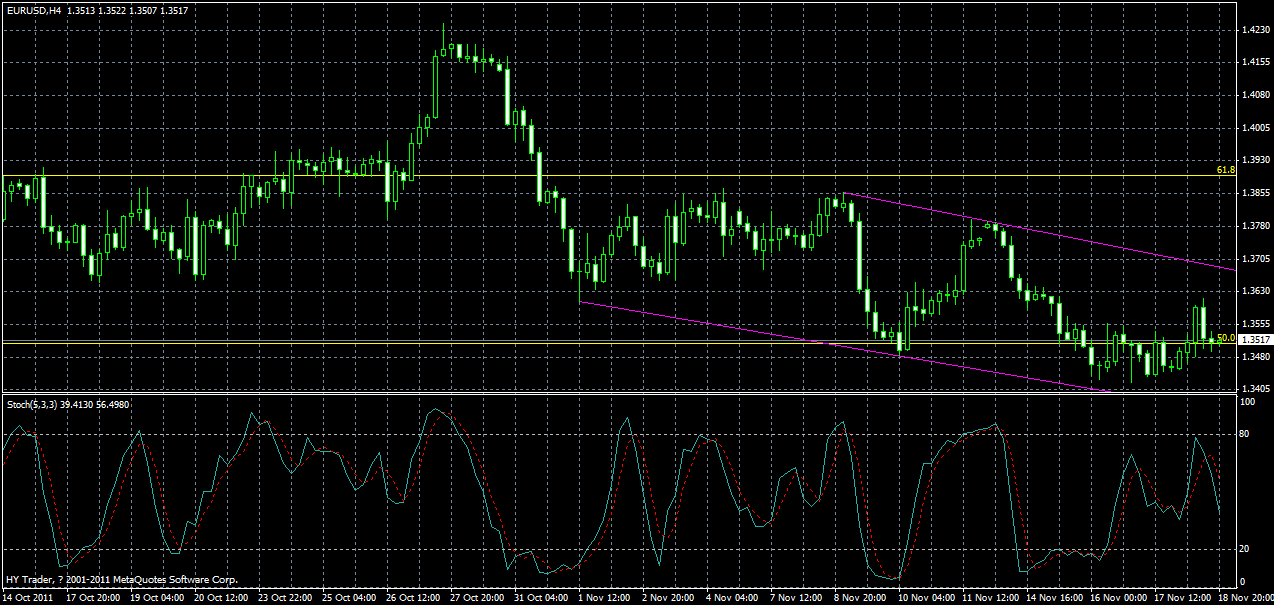
Task: Click the 1.4230 price axis label
Action: pos(1257,30)
